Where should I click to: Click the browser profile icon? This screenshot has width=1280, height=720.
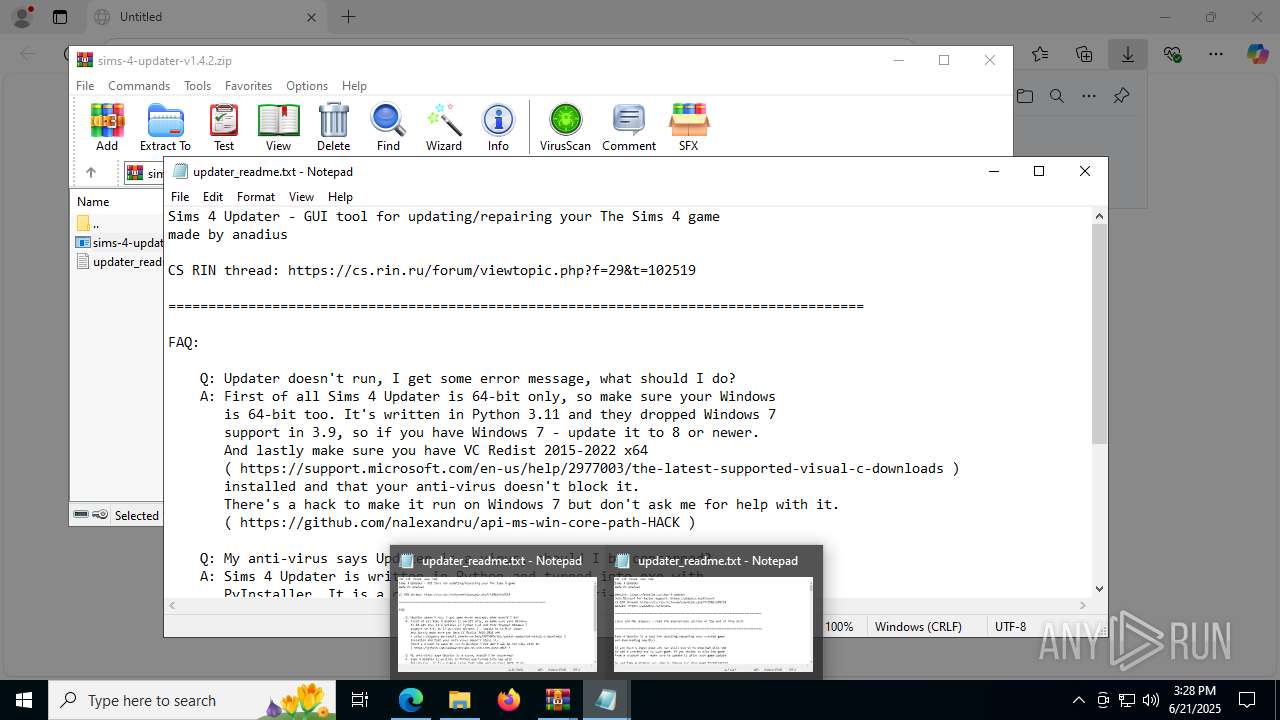pyautogui.click(x=21, y=17)
